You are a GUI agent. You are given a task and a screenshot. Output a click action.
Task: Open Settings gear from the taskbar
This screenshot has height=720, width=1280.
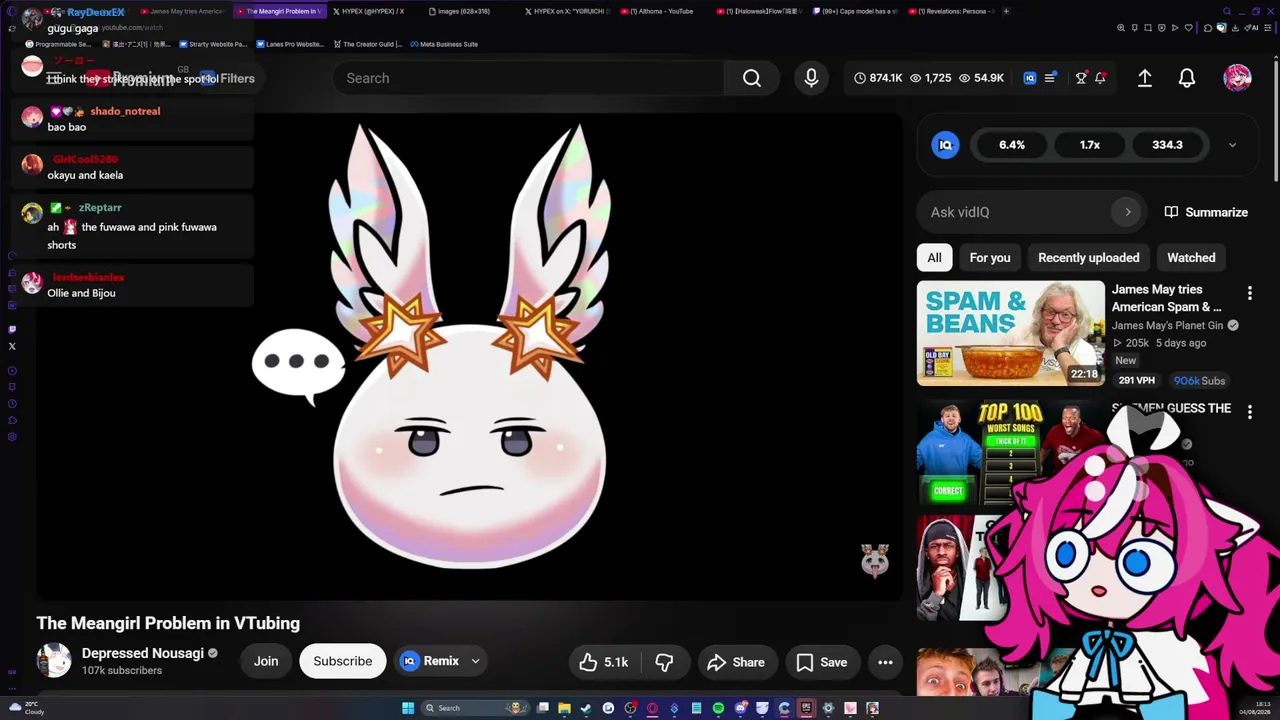point(828,708)
